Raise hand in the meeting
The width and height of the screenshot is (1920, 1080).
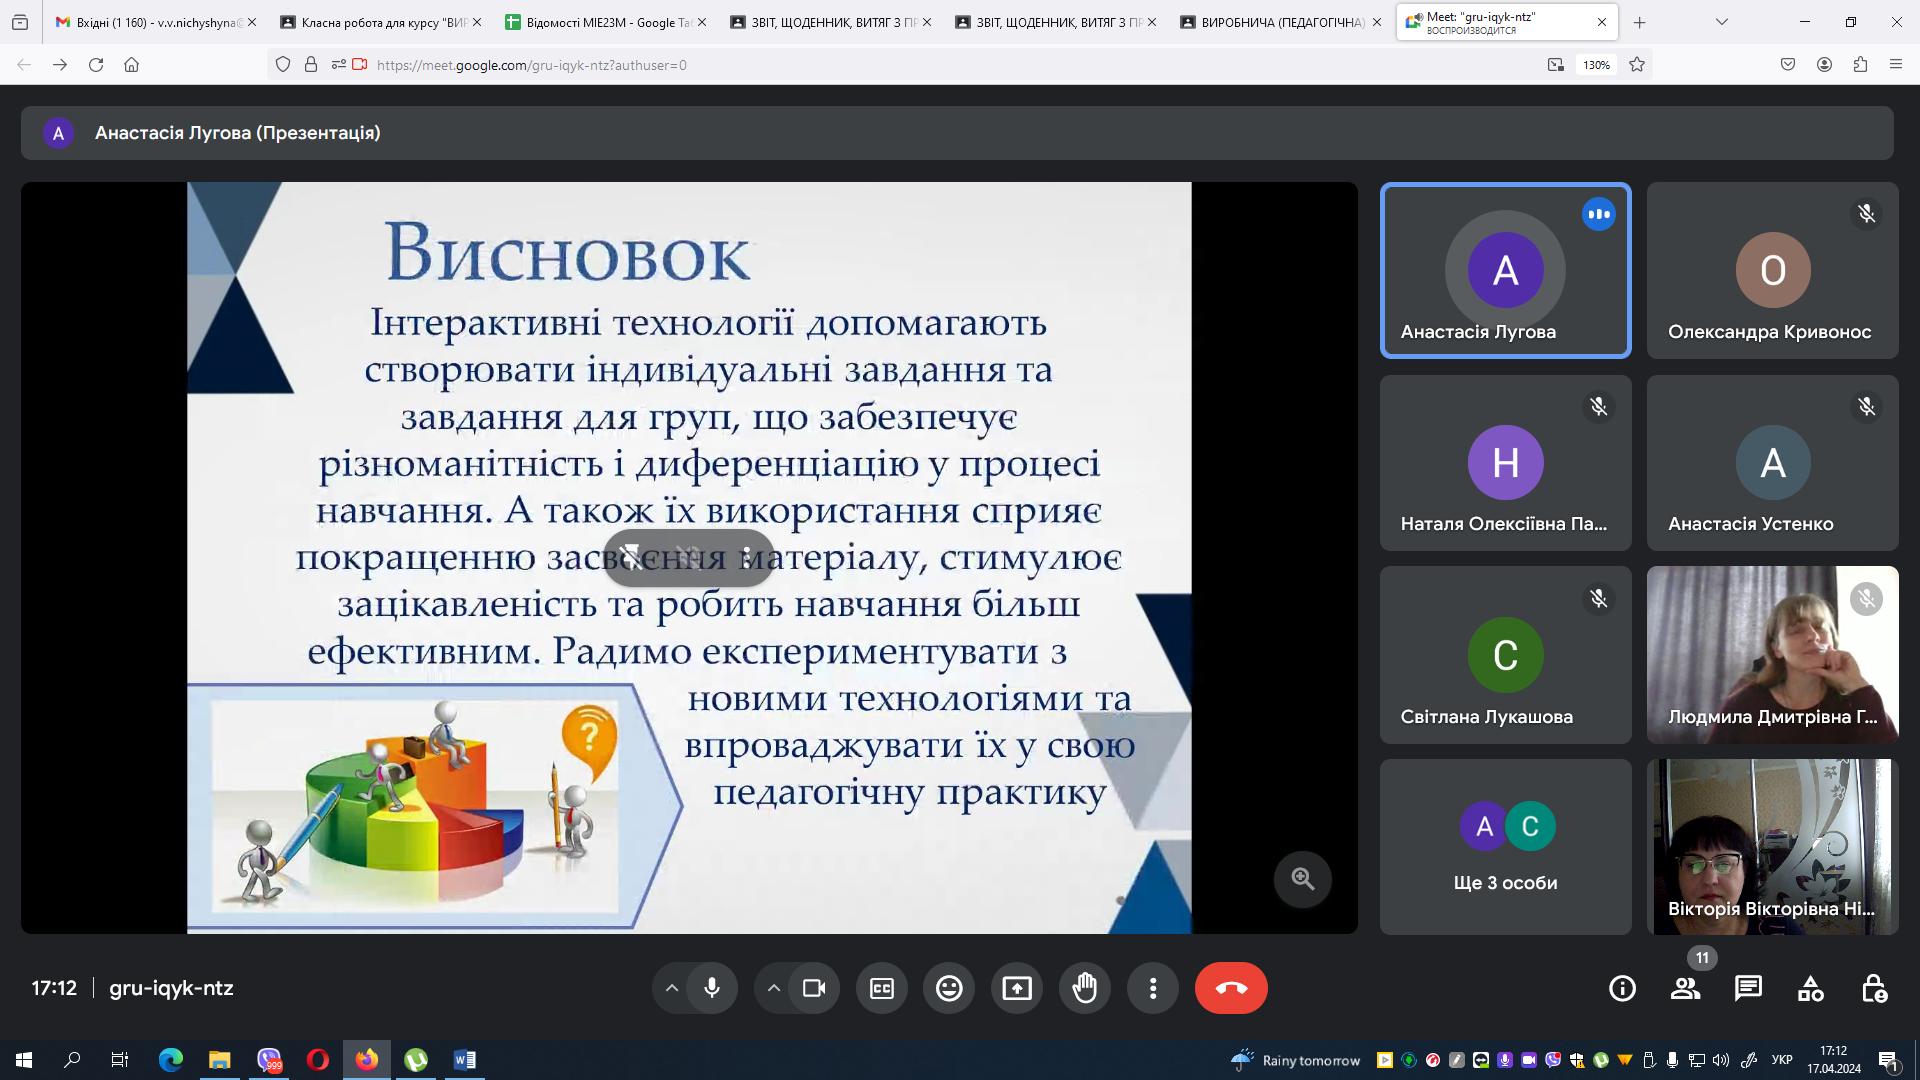point(1085,988)
